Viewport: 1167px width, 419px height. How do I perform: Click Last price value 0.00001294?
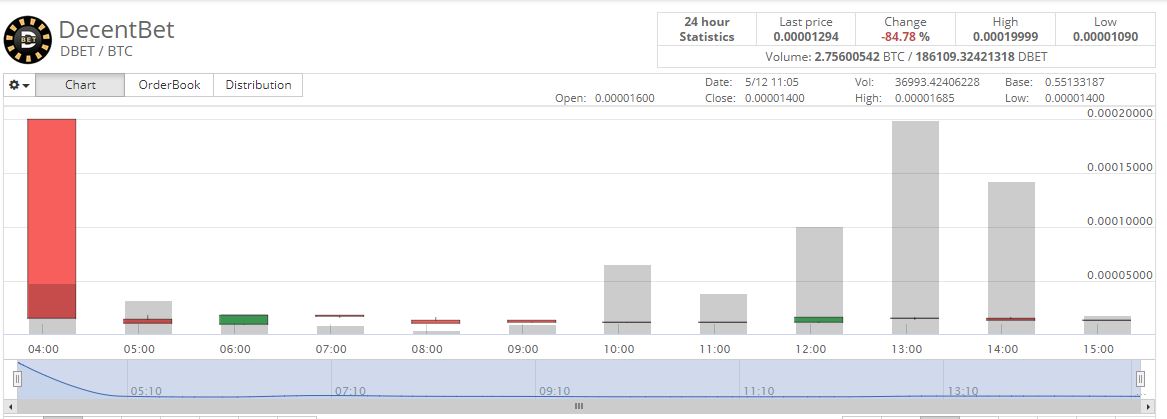(x=805, y=36)
